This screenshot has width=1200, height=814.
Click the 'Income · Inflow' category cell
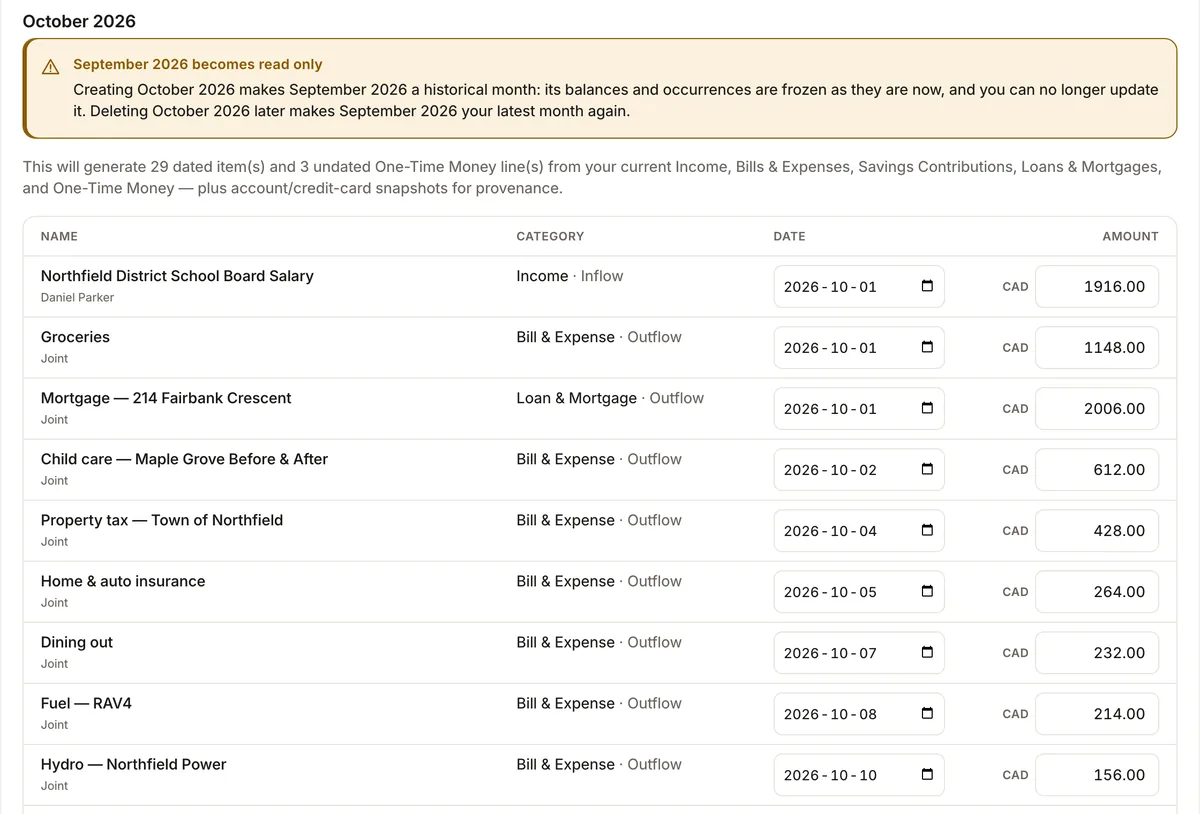point(570,276)
